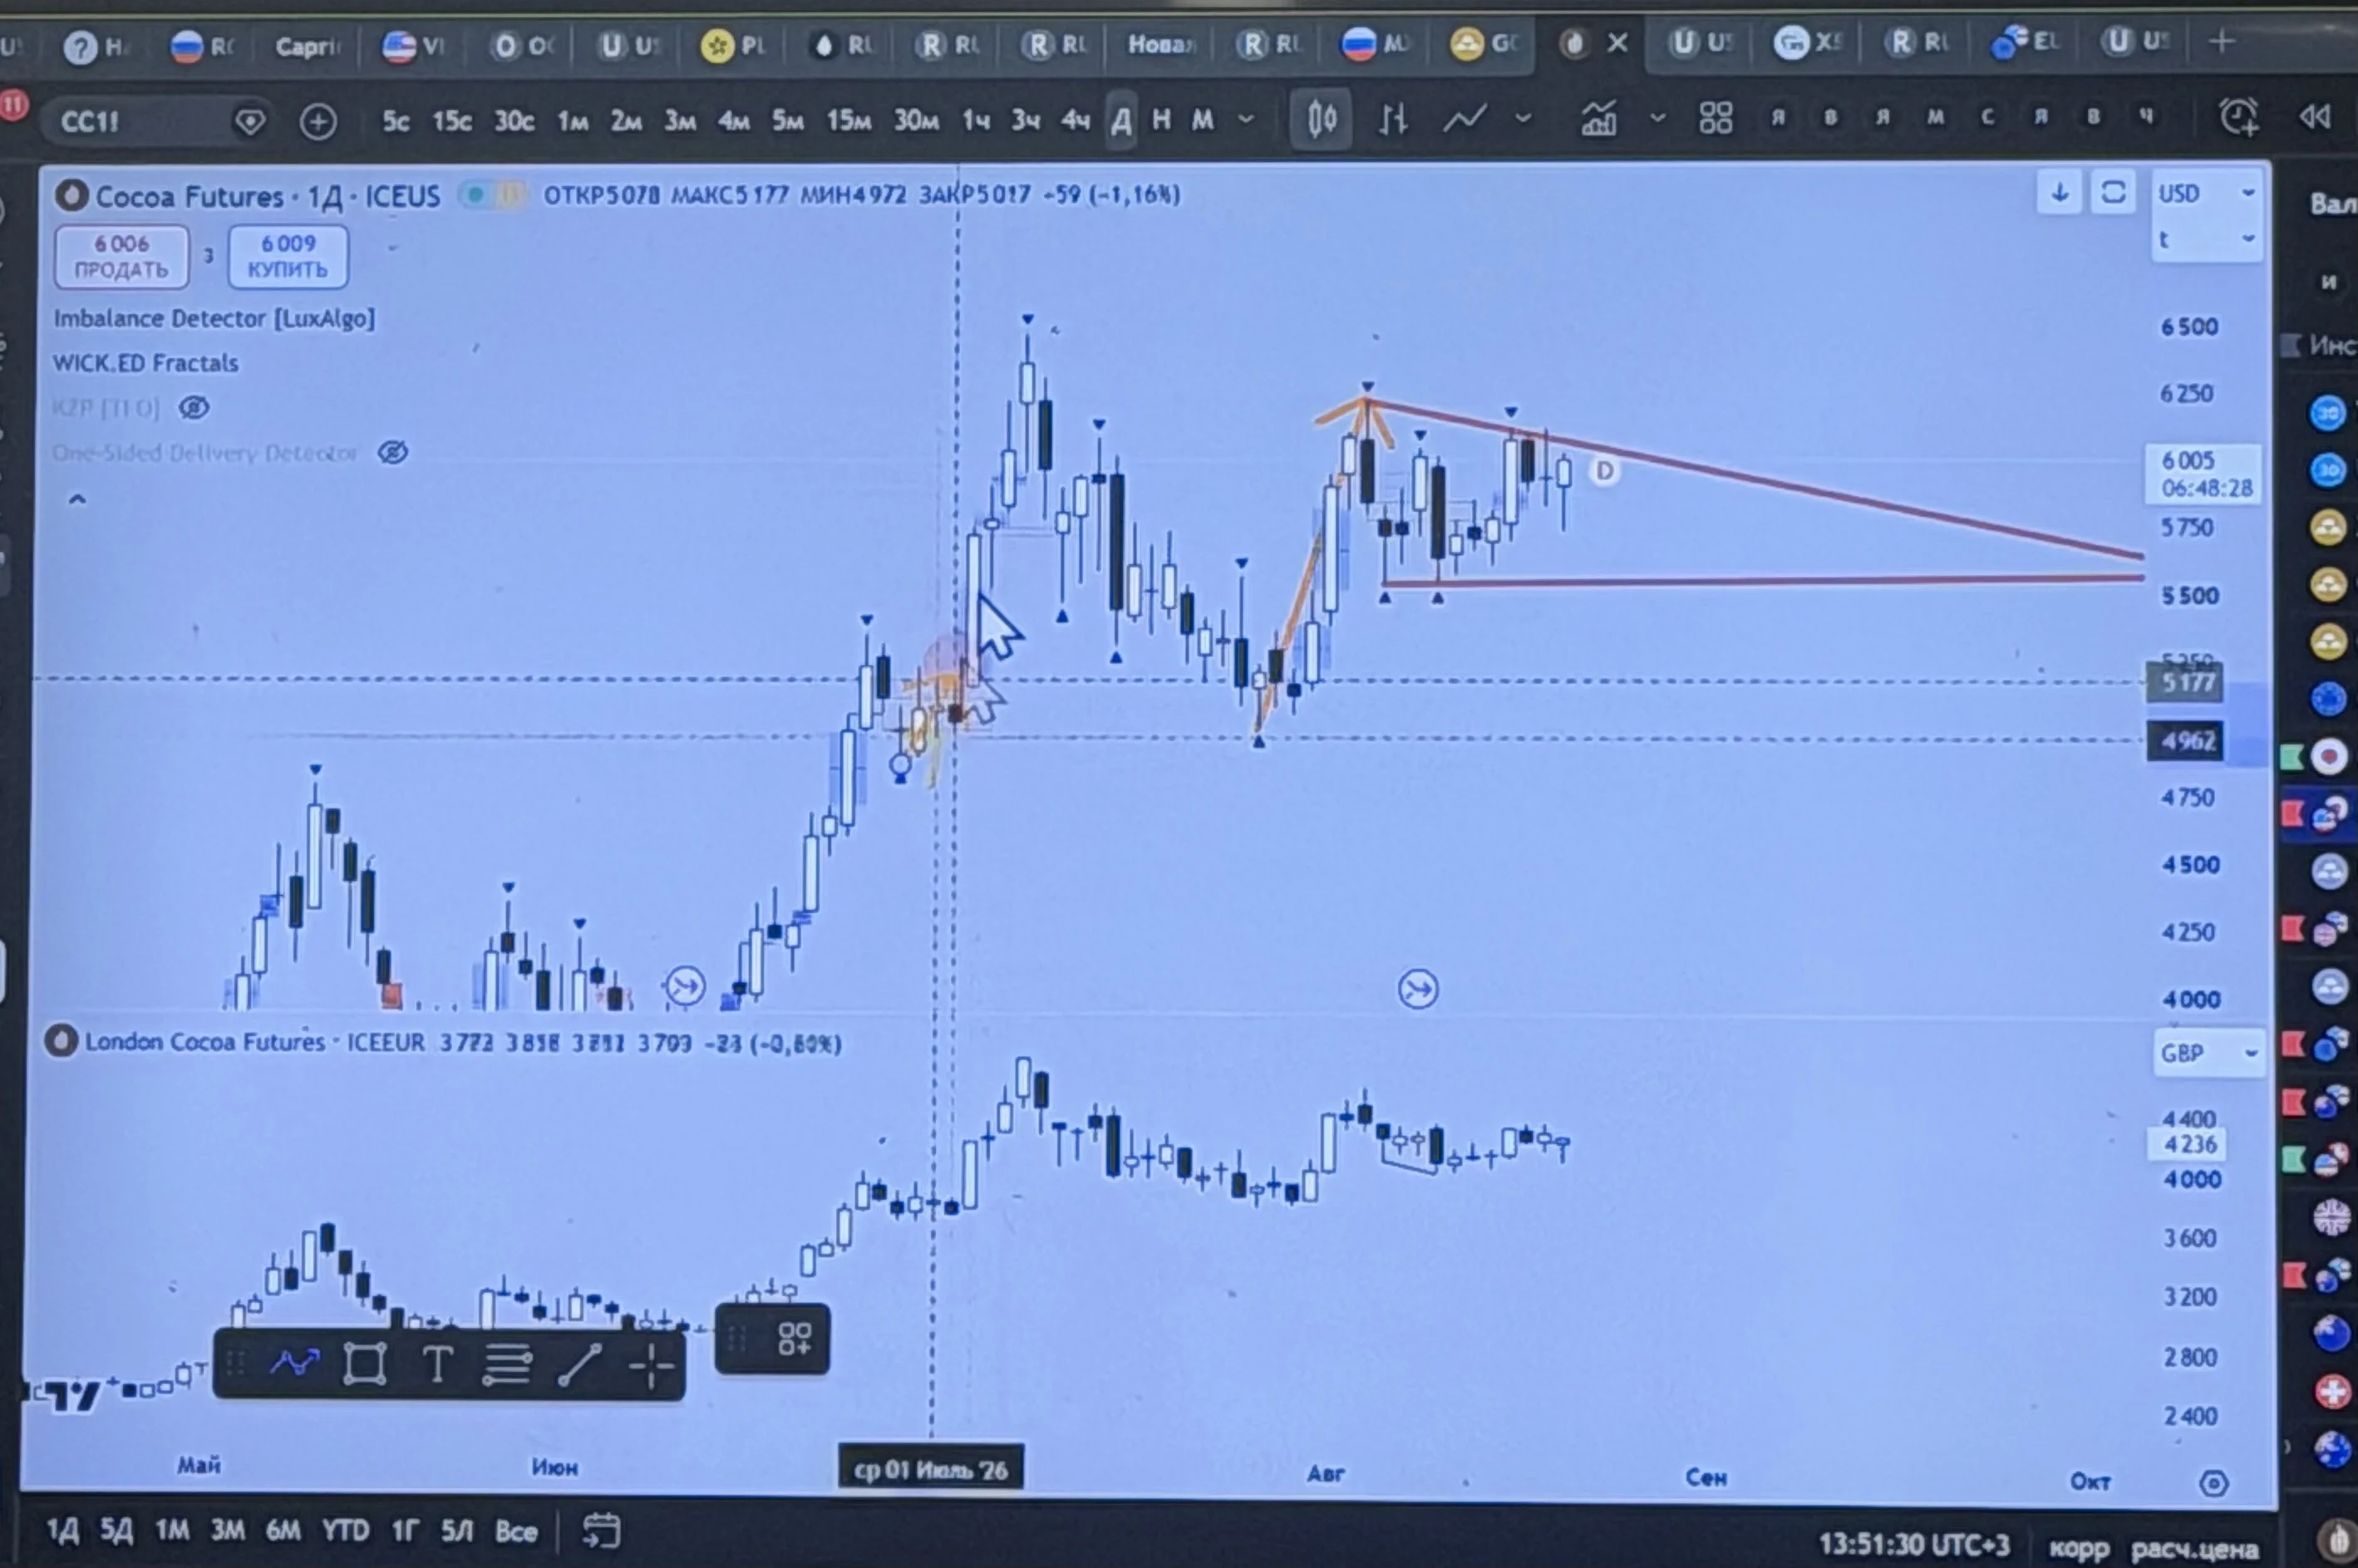This screenshot has height=1568, width=2358.
Task: Click the КУПИТЬ 6 009 buy button
Action: point(288,257)
